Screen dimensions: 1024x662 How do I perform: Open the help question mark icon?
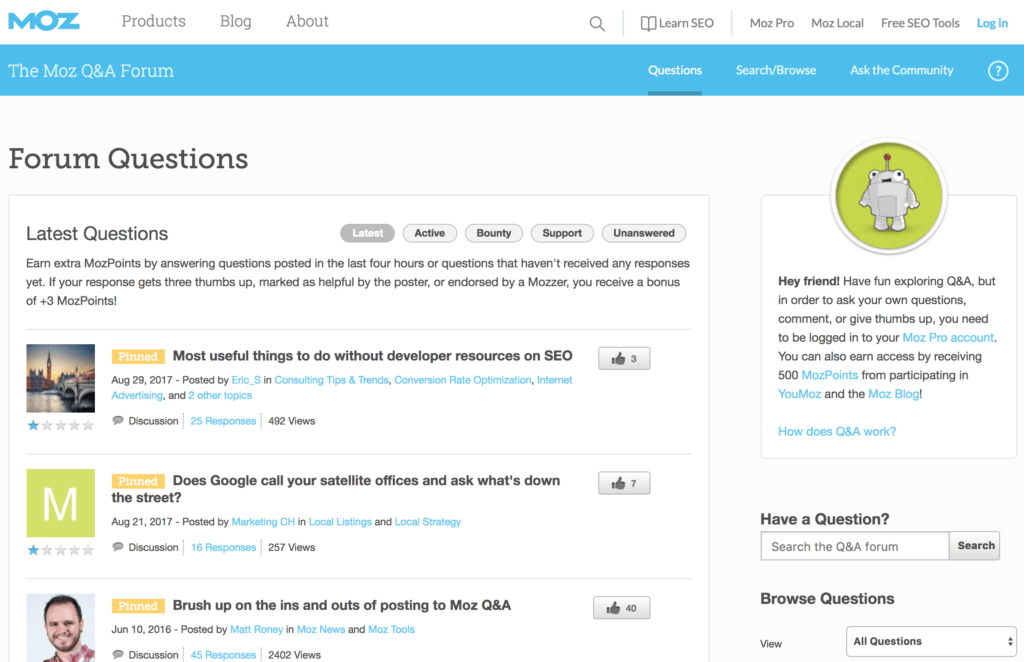[997, 71]
